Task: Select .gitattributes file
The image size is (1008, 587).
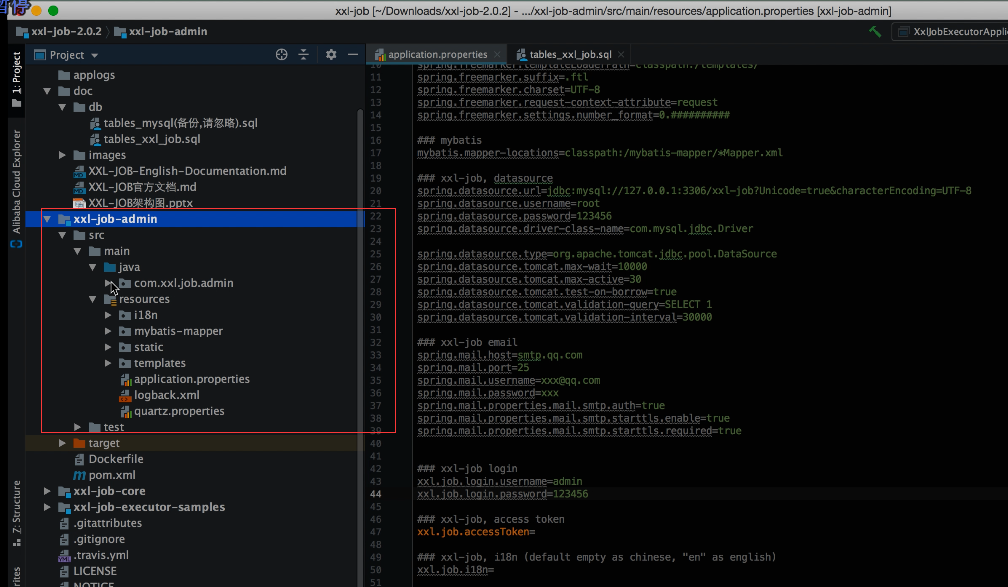Action: (100, 523)
